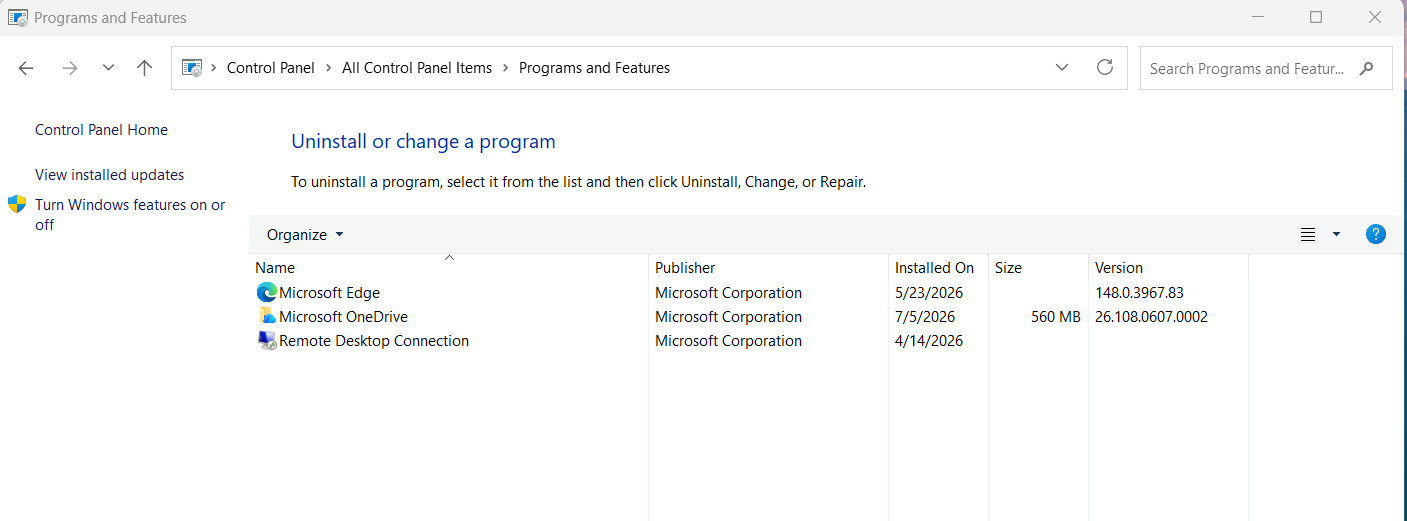
Task: Sort by the Installed On column
Action: pyautogui.click(x=938, y=268)
